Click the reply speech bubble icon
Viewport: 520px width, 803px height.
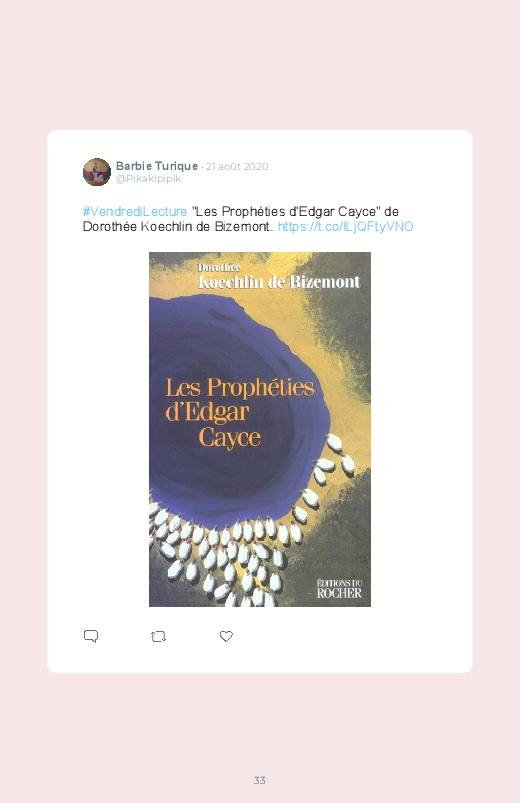[91, 636]
